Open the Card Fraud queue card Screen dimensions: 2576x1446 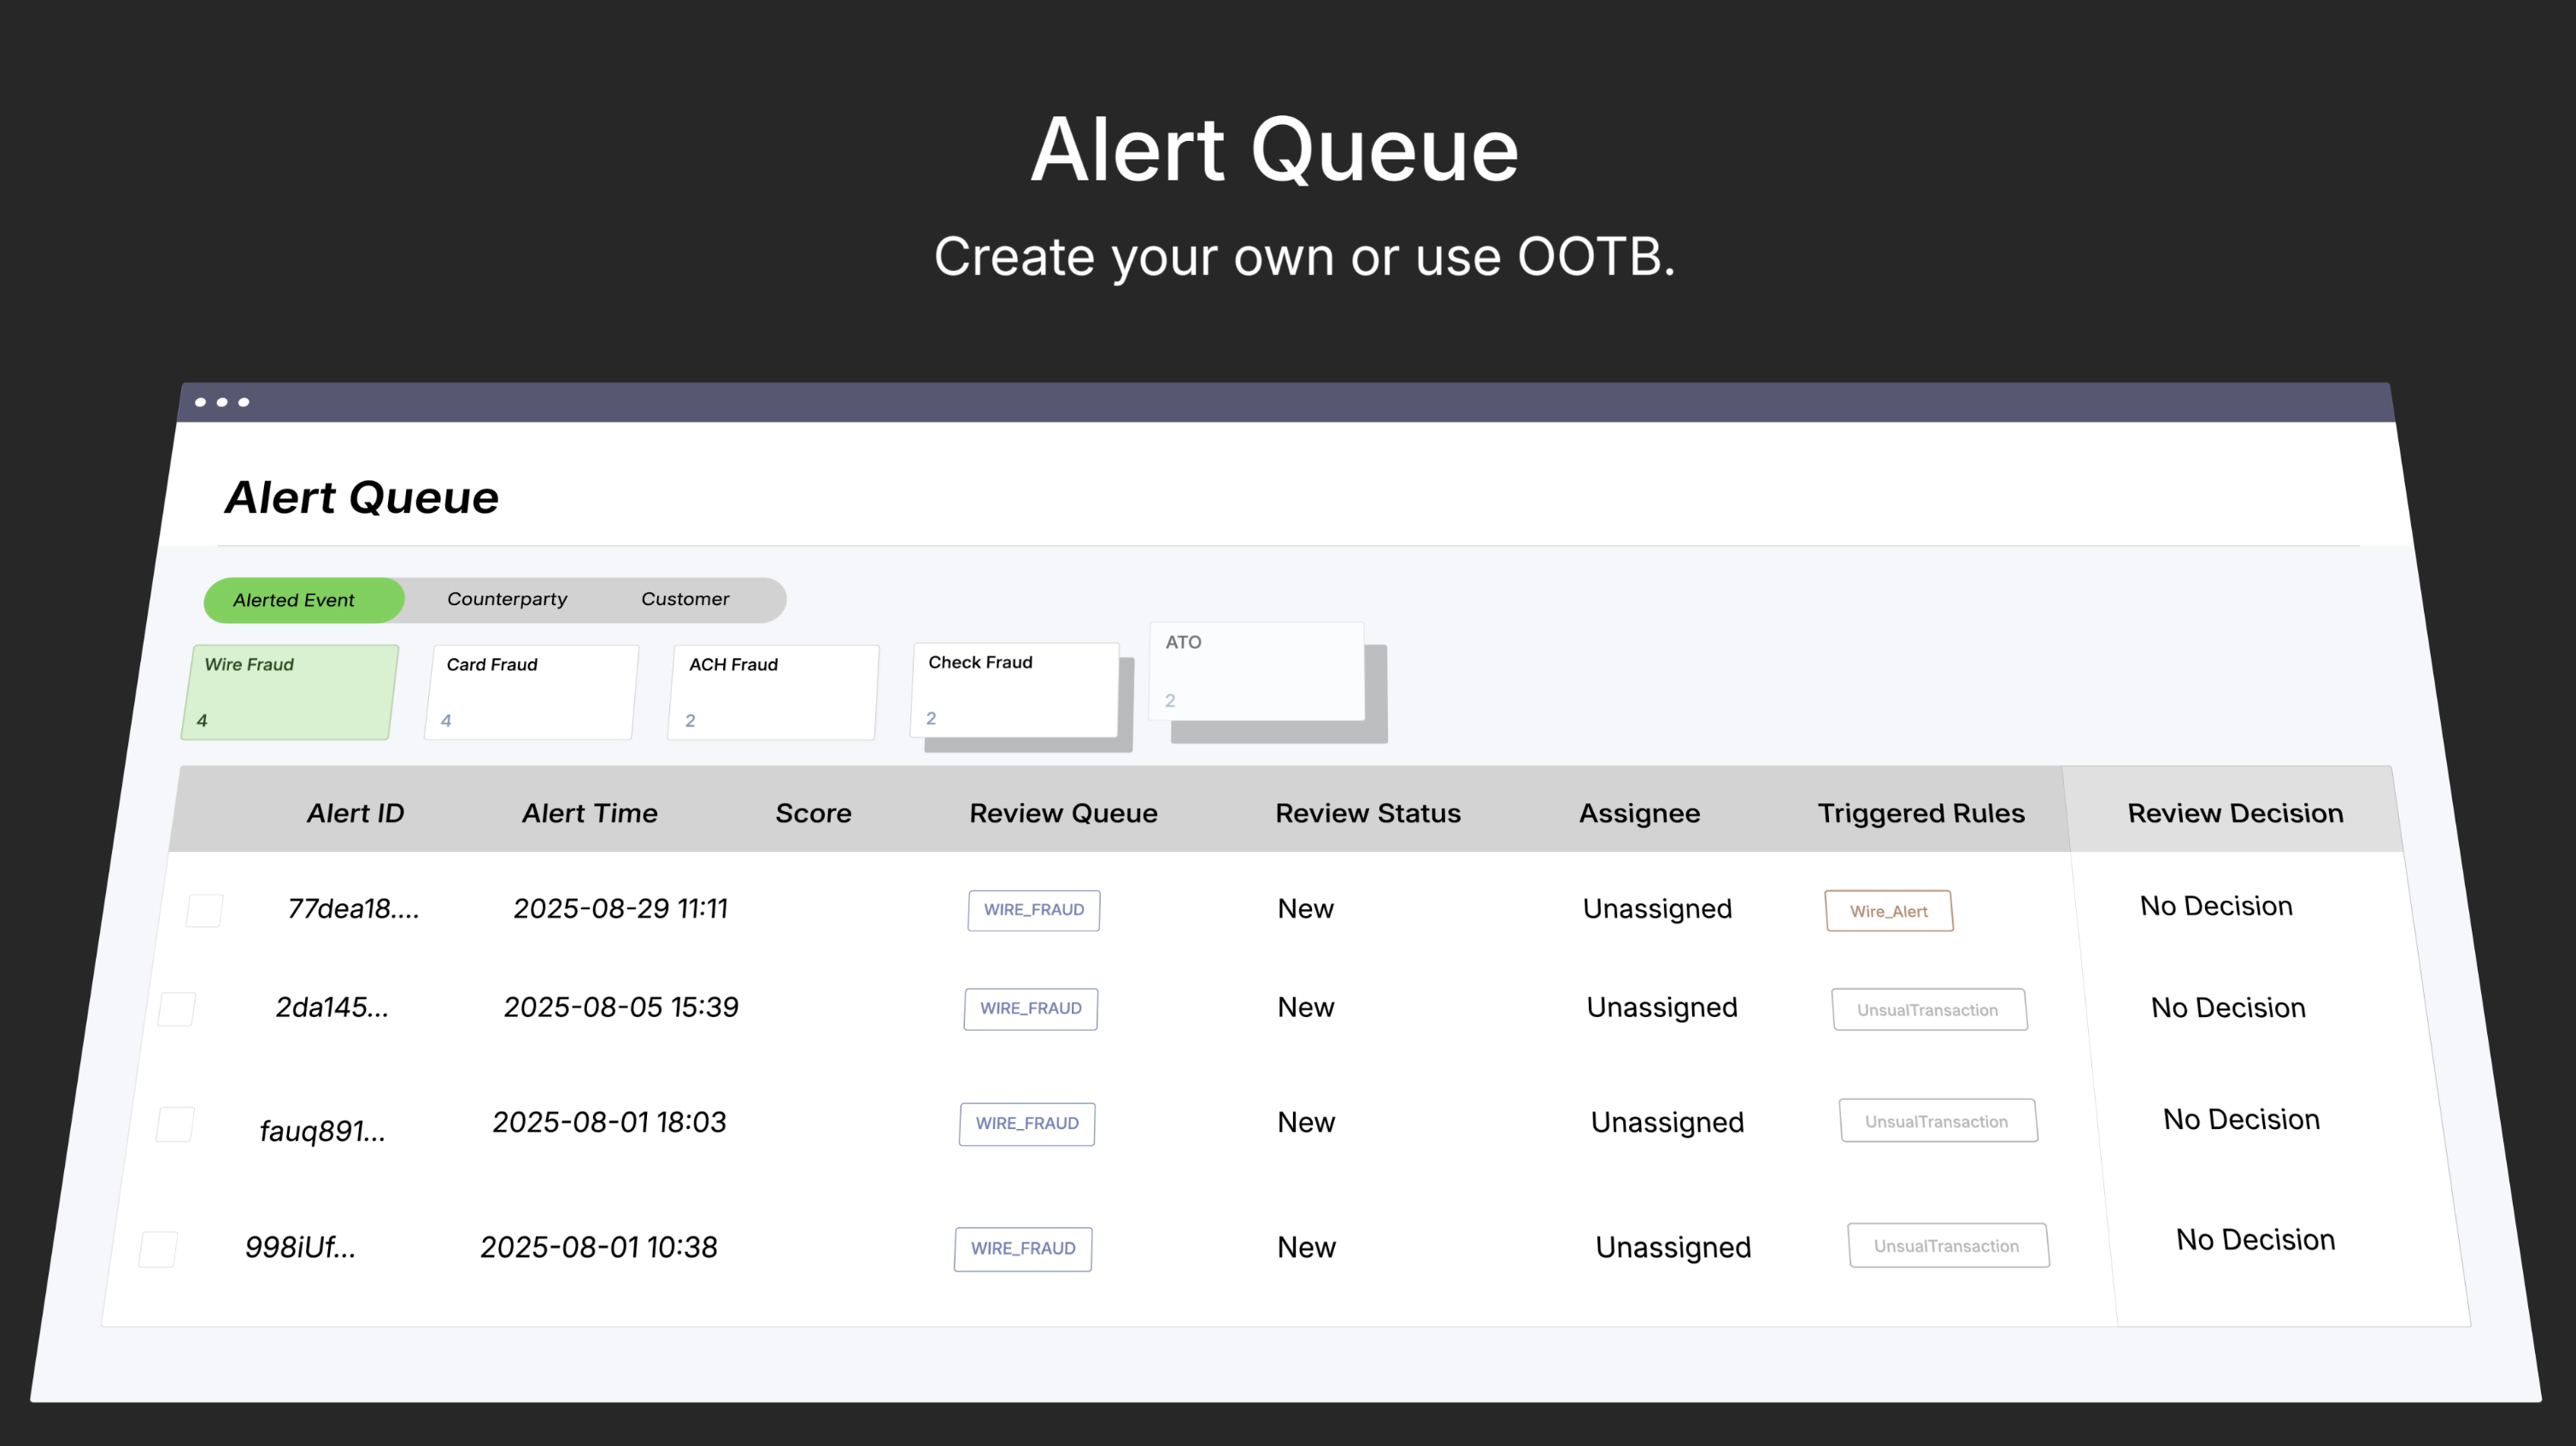531,692
